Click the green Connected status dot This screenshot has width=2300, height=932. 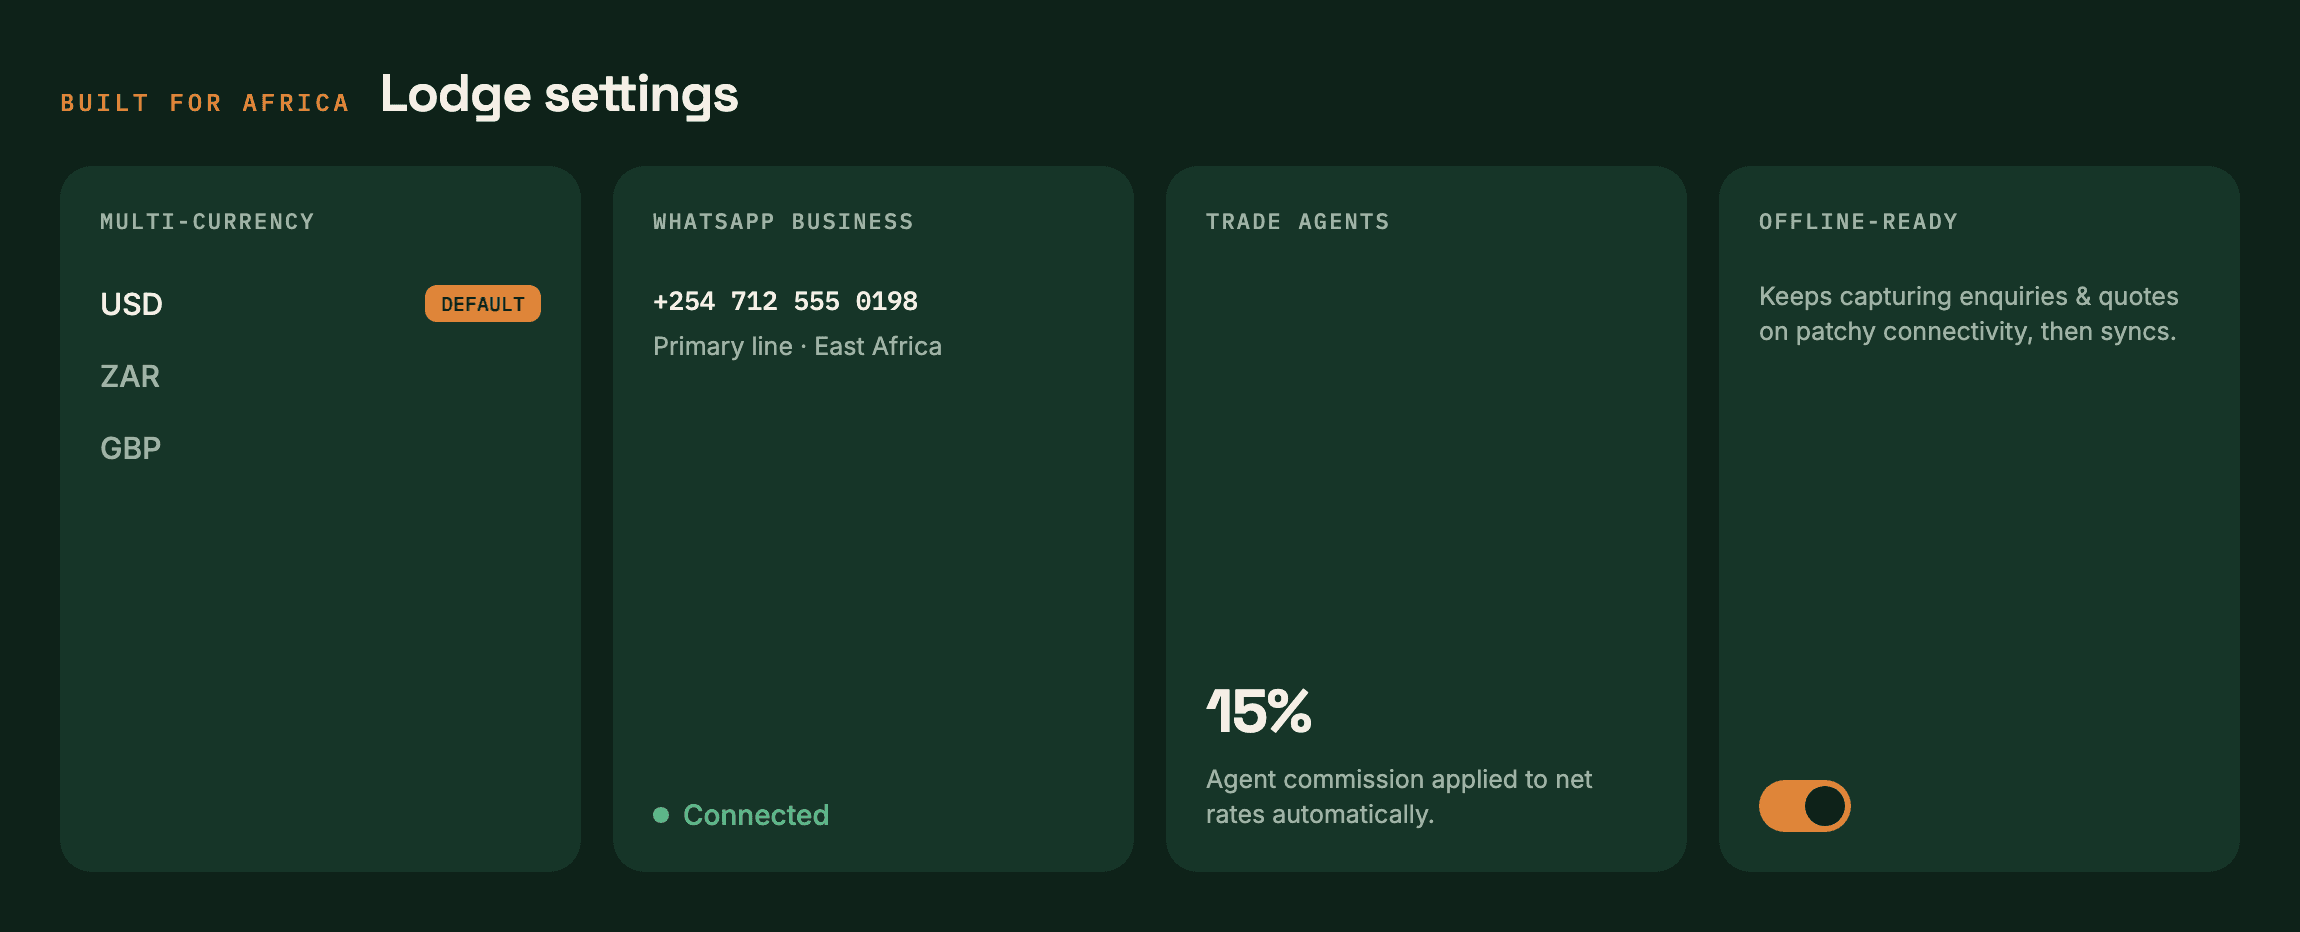661,815
